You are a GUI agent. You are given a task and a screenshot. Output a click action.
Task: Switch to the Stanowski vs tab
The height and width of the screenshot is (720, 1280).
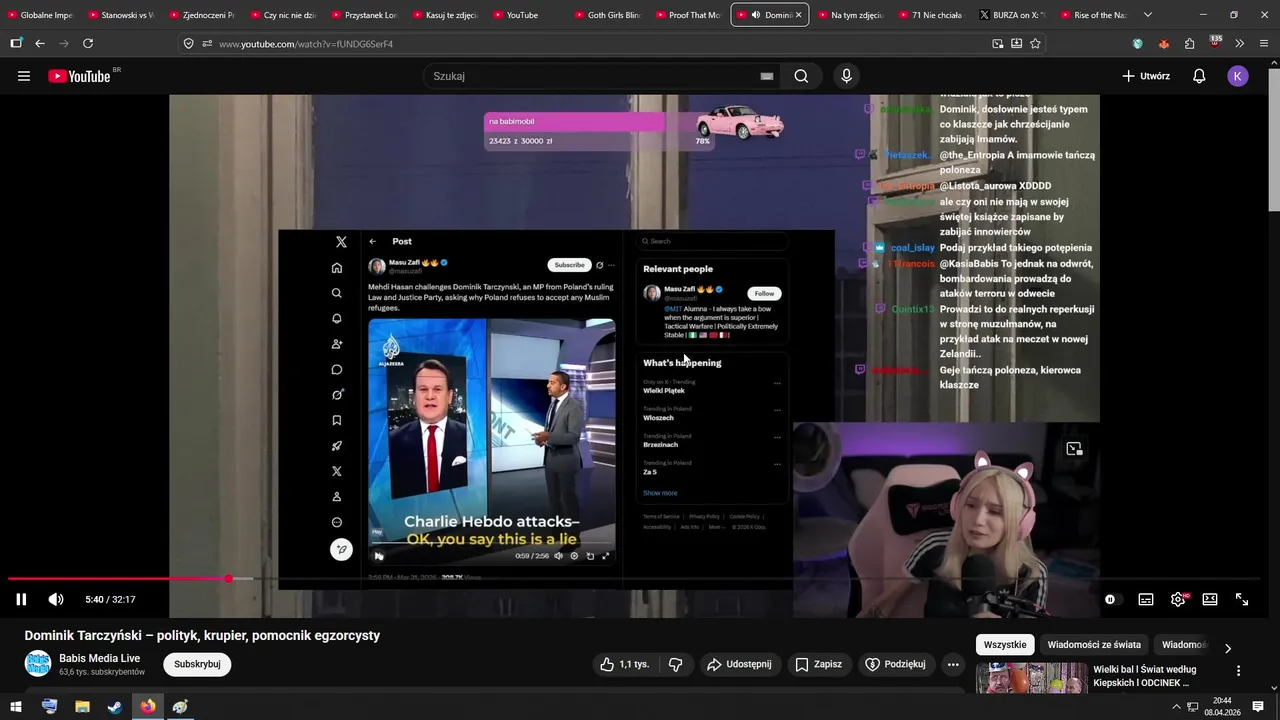[x=122, y=15]
